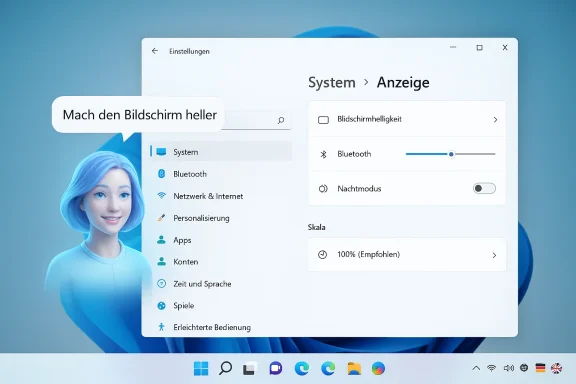Click the icon beside Apps entry
This screenshot has width=576, height=384.
(161, 240)
